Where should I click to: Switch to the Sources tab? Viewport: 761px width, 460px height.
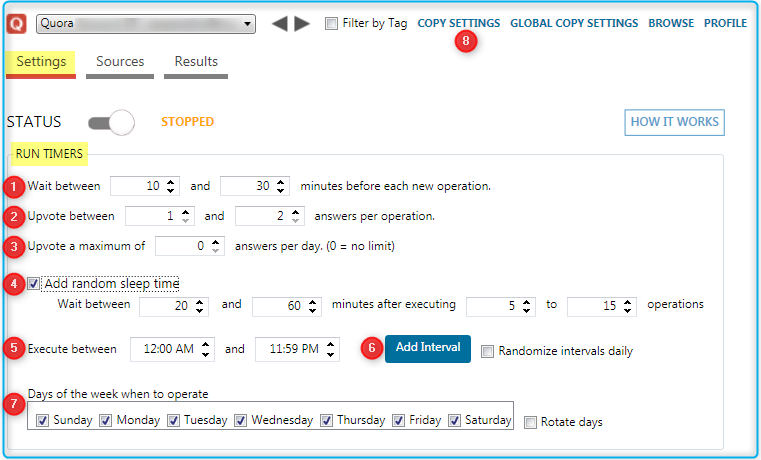coord(120,62)
